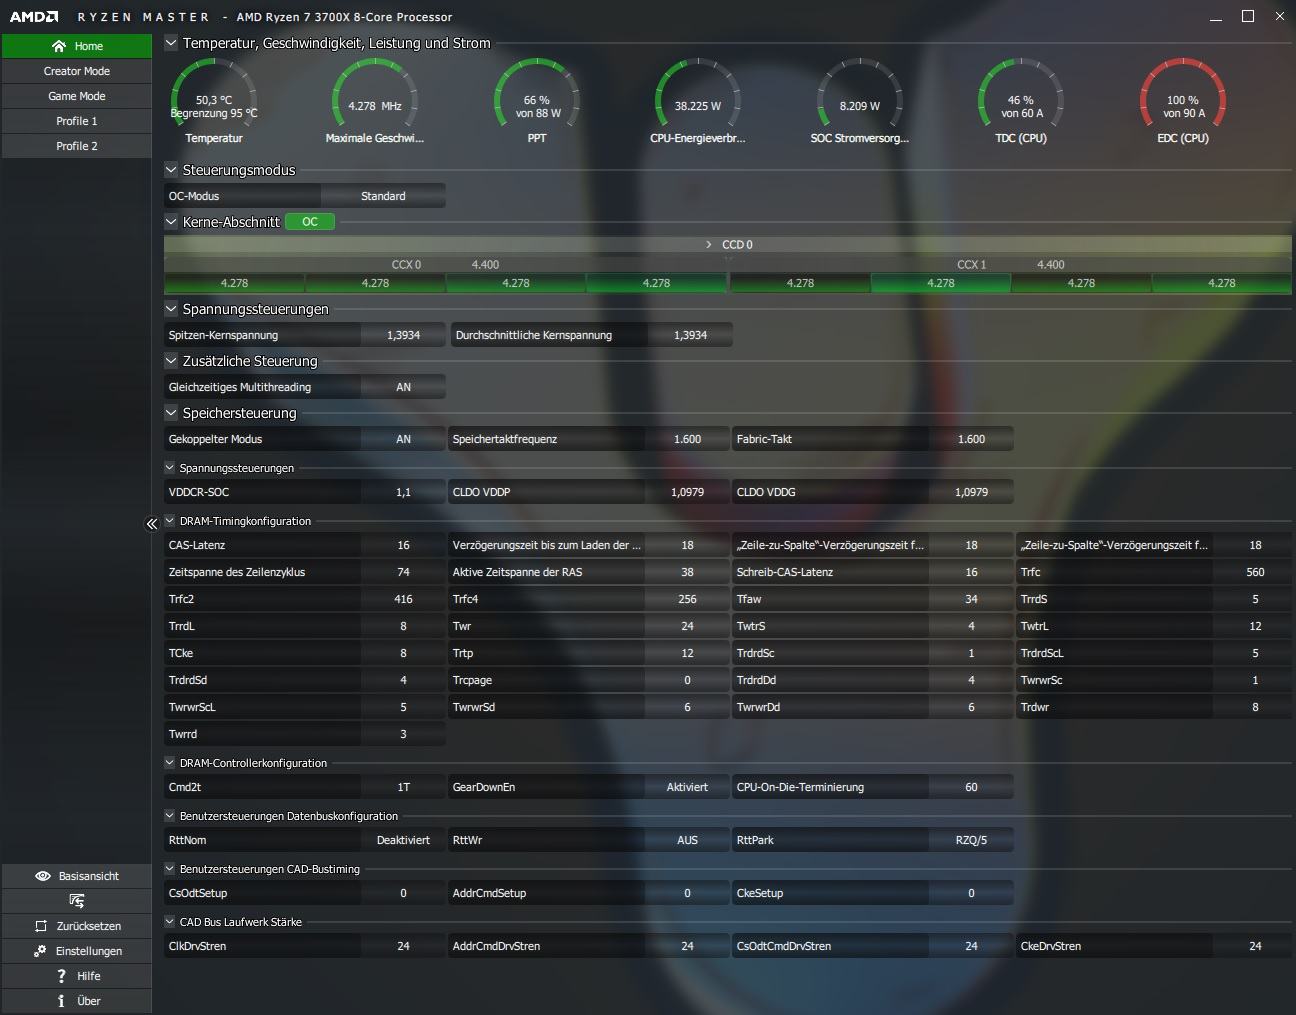Image resolution: width=1296 pixels, height=1015 pixels.
Task: Collapse the DRAM-Controllerkonfiguration section
Action: [x=170, y=763]
